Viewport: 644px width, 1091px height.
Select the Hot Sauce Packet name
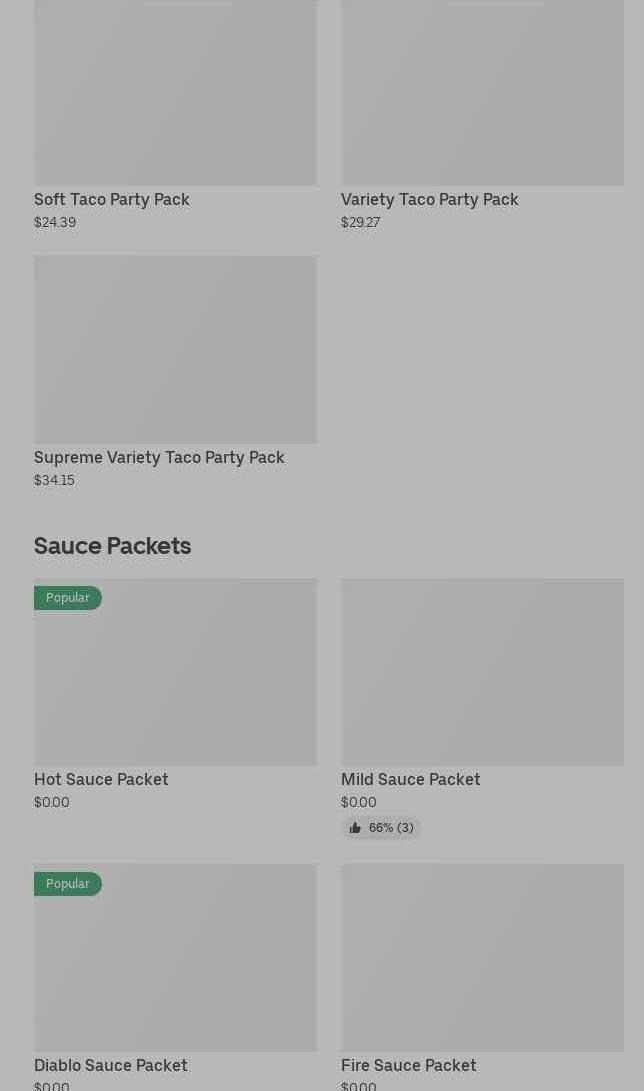coord(101,779)
